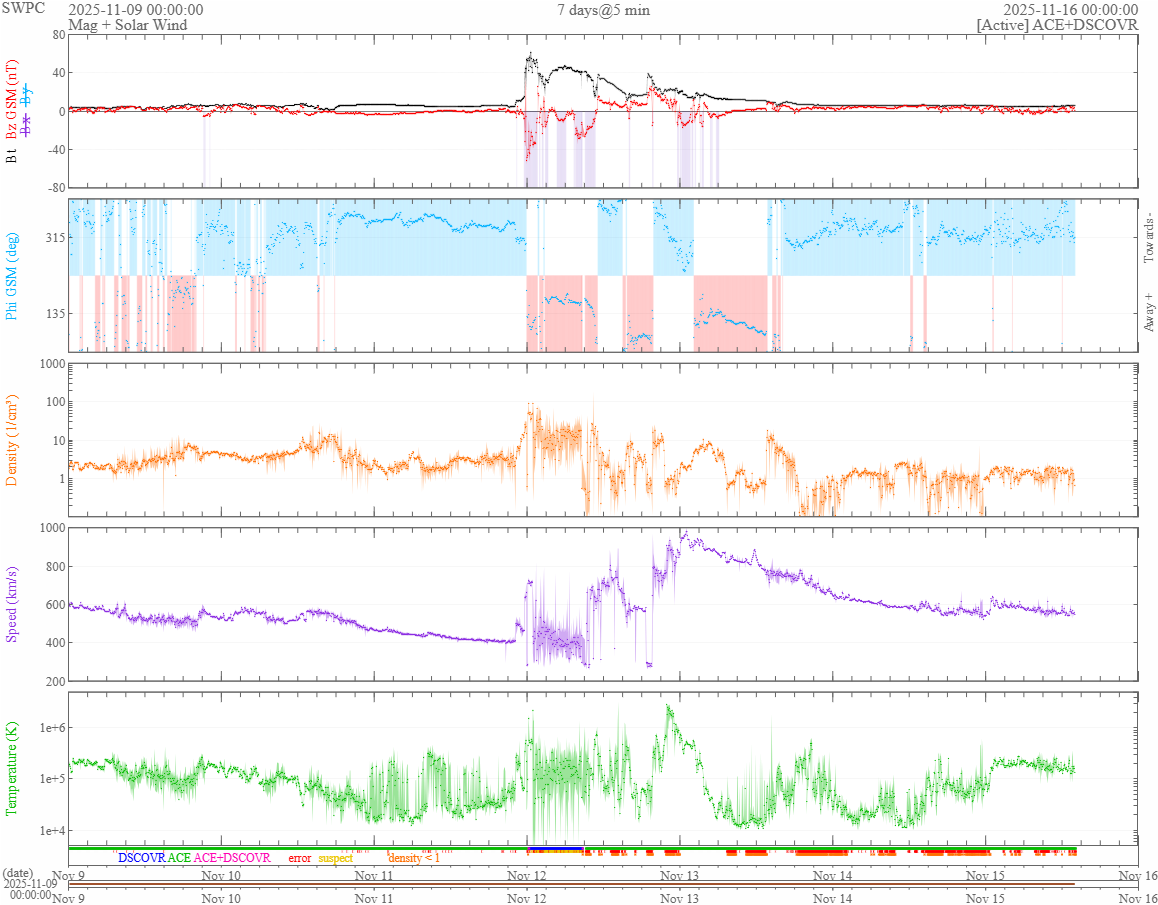Click the 100 tick on Density axis
Screen dimensions: 1158x905
(x=54, y=402)
